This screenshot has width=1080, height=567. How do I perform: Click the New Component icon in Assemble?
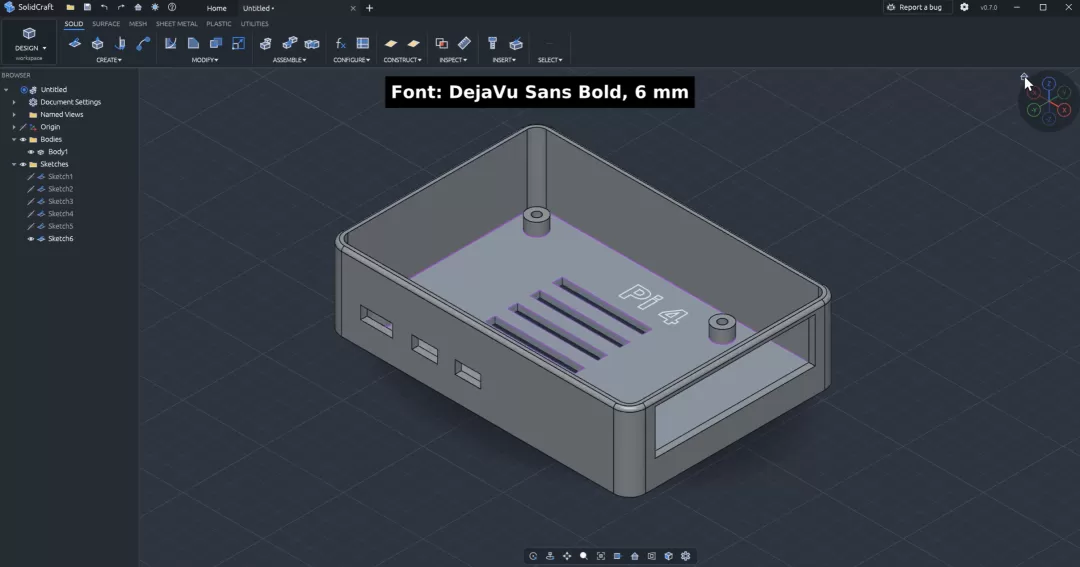click(266, 43)
